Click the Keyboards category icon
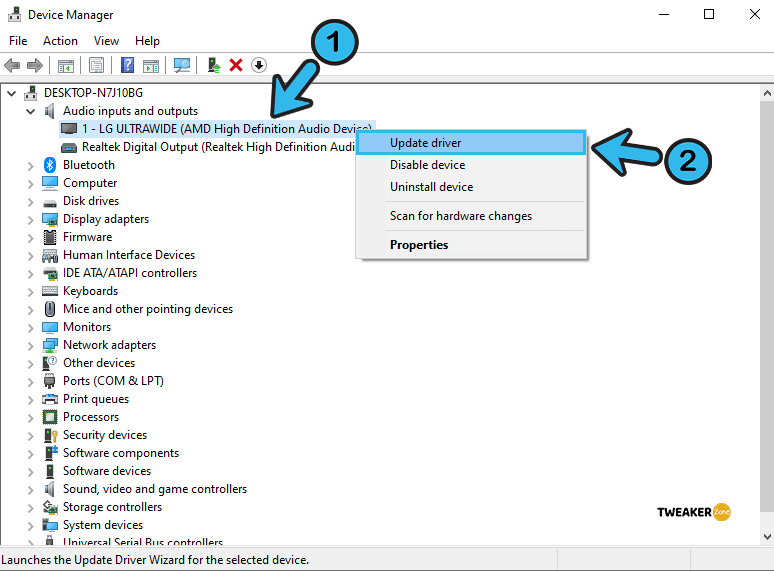Screen dimensions: 774x571 (50, 291)
